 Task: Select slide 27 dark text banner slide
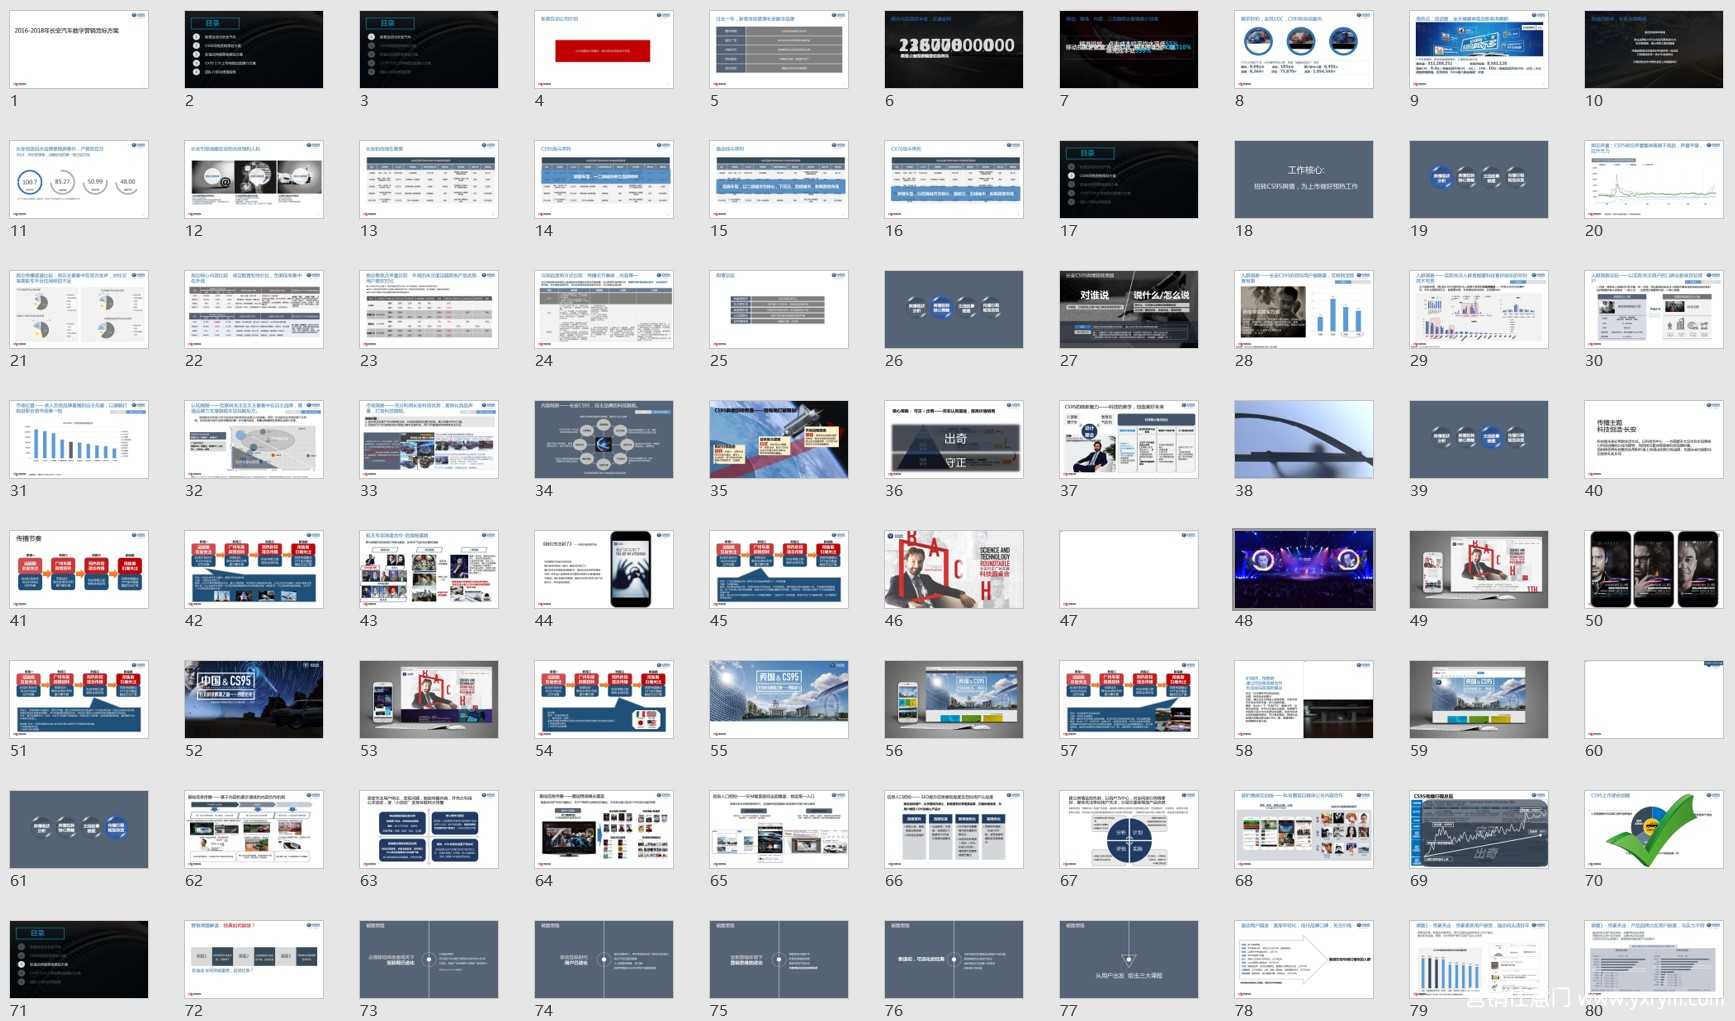[x=1129, y=309]
